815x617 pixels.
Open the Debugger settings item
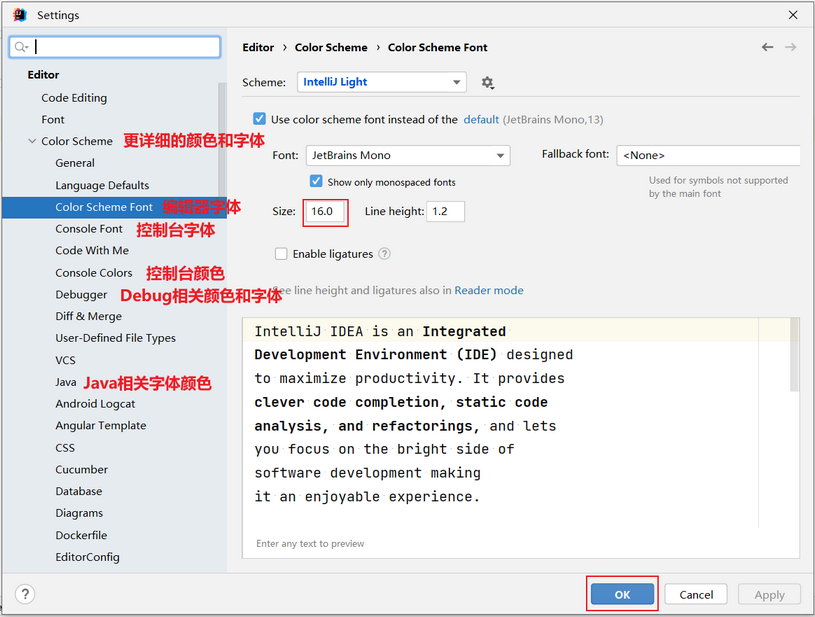(x=81, y=295)
